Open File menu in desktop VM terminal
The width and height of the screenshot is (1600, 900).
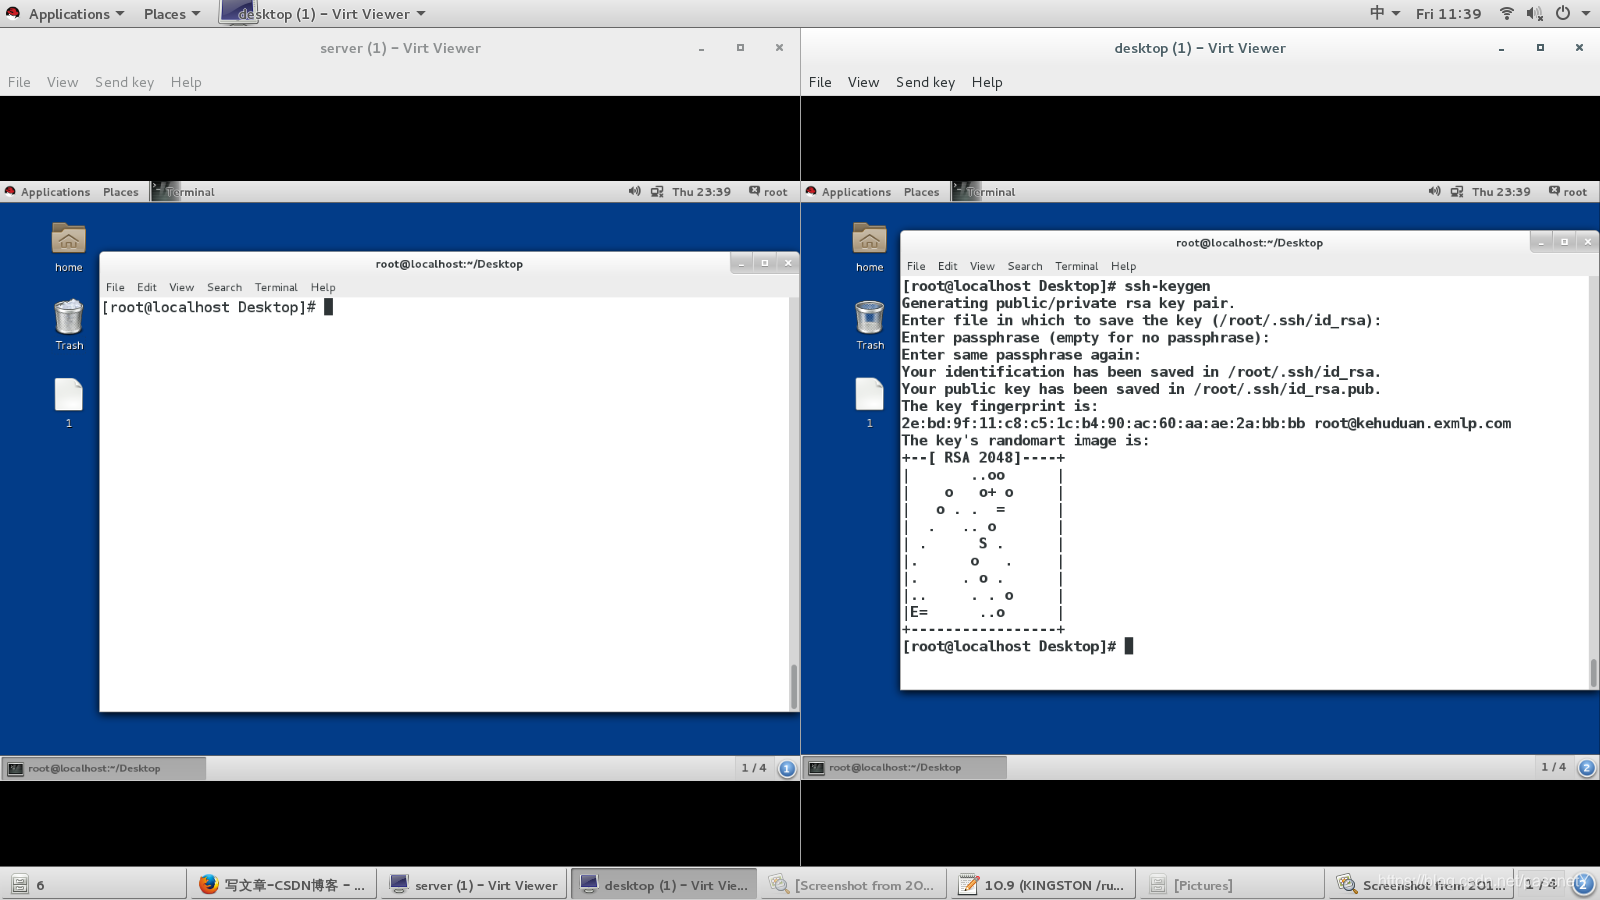(x=916, y=266)
